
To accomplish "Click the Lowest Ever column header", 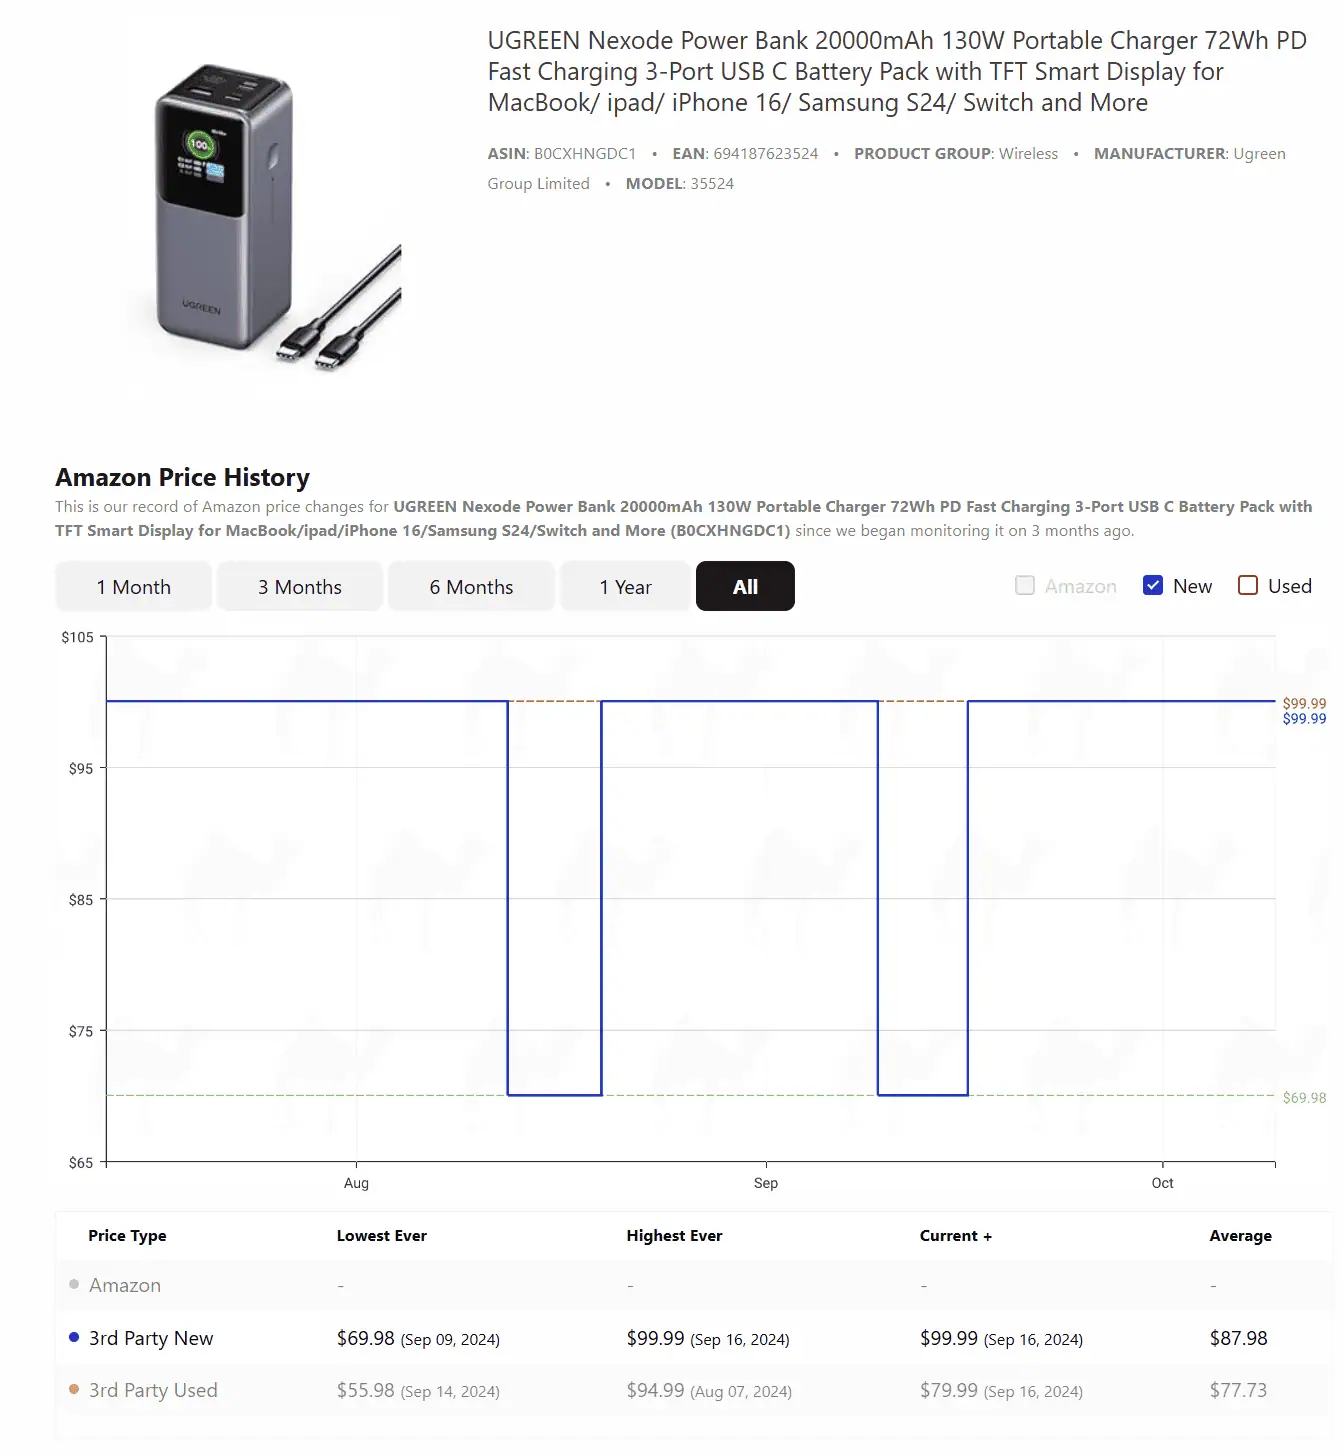I will [382, 1236].
